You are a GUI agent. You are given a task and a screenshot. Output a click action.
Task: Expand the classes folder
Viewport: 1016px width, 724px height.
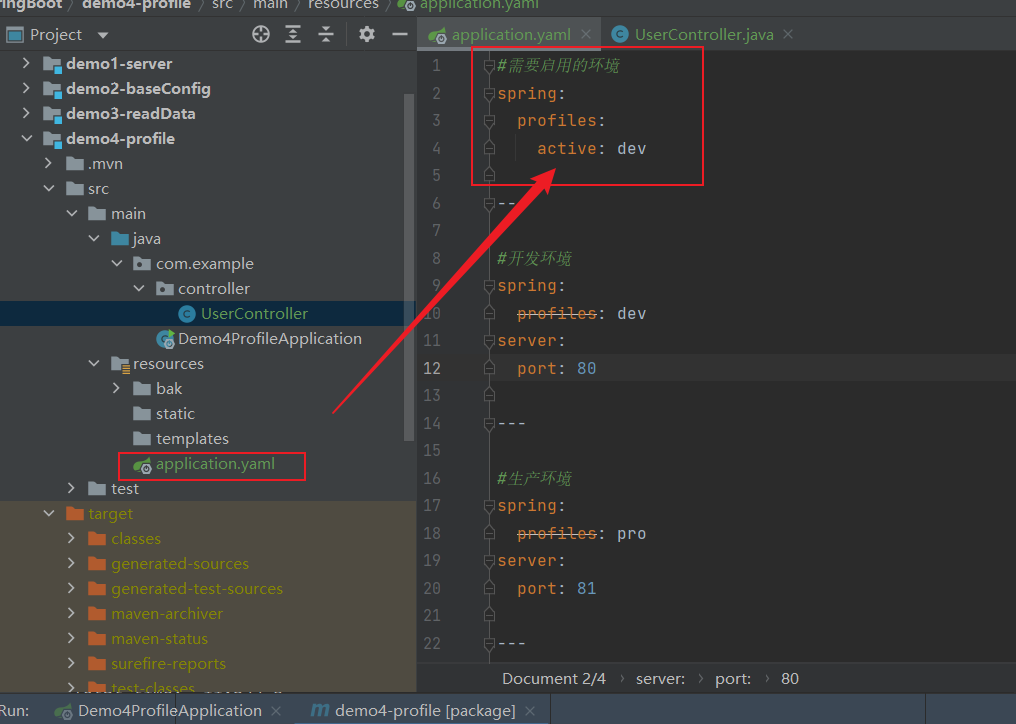pyautogui.click(x=71, y=538)
